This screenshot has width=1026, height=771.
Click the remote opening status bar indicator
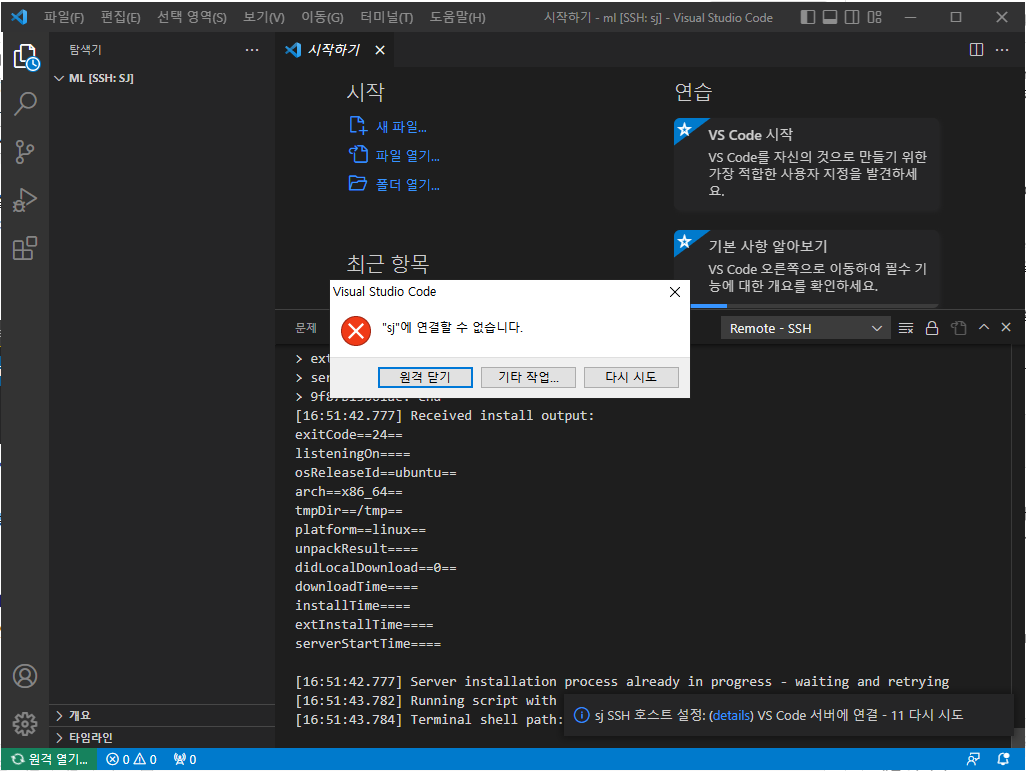(50, 759)
